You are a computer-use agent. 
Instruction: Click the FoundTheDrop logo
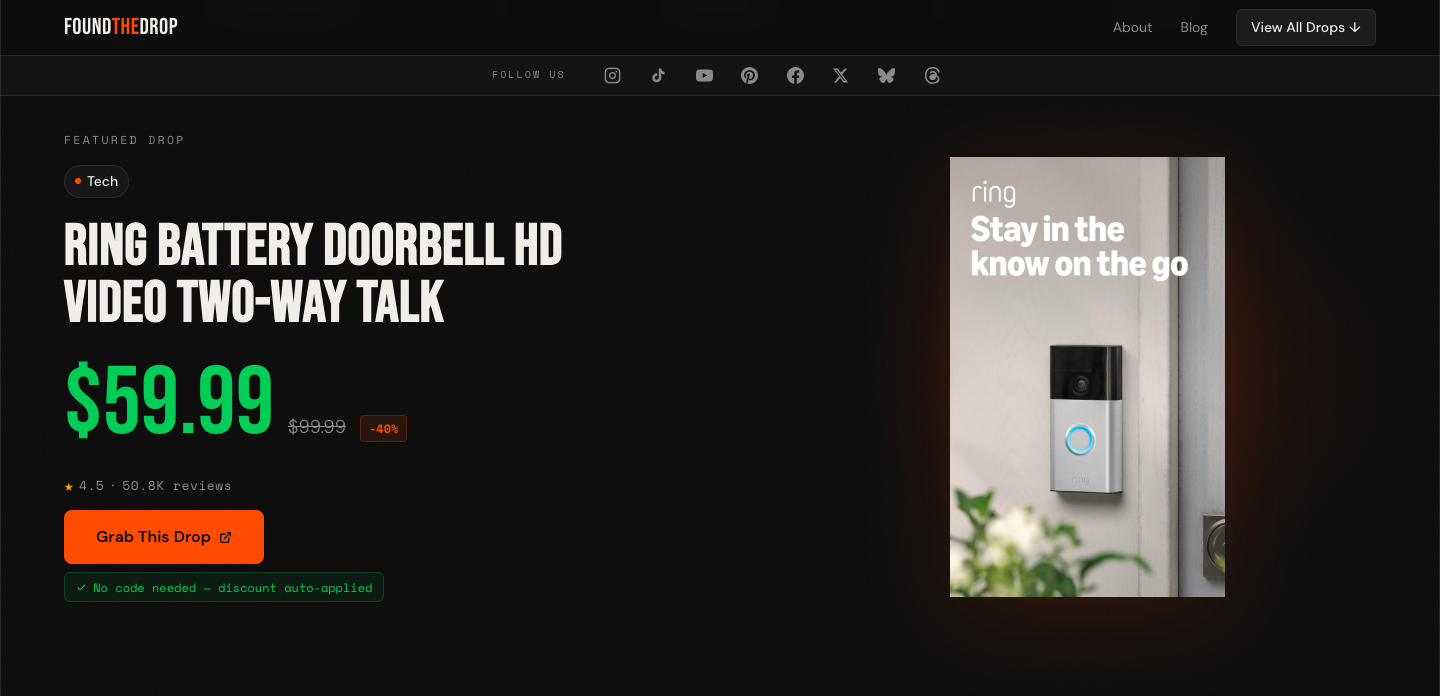121,27
